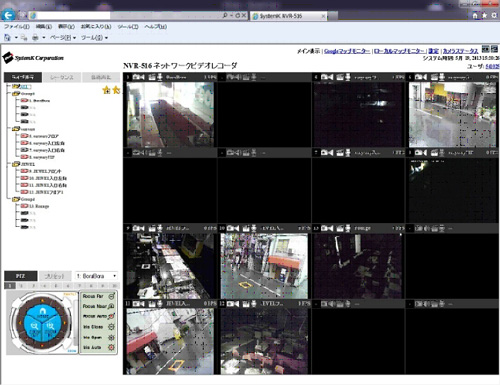Select camera 13. Rouge in tree
500x385 pixels.
(35, 206)
